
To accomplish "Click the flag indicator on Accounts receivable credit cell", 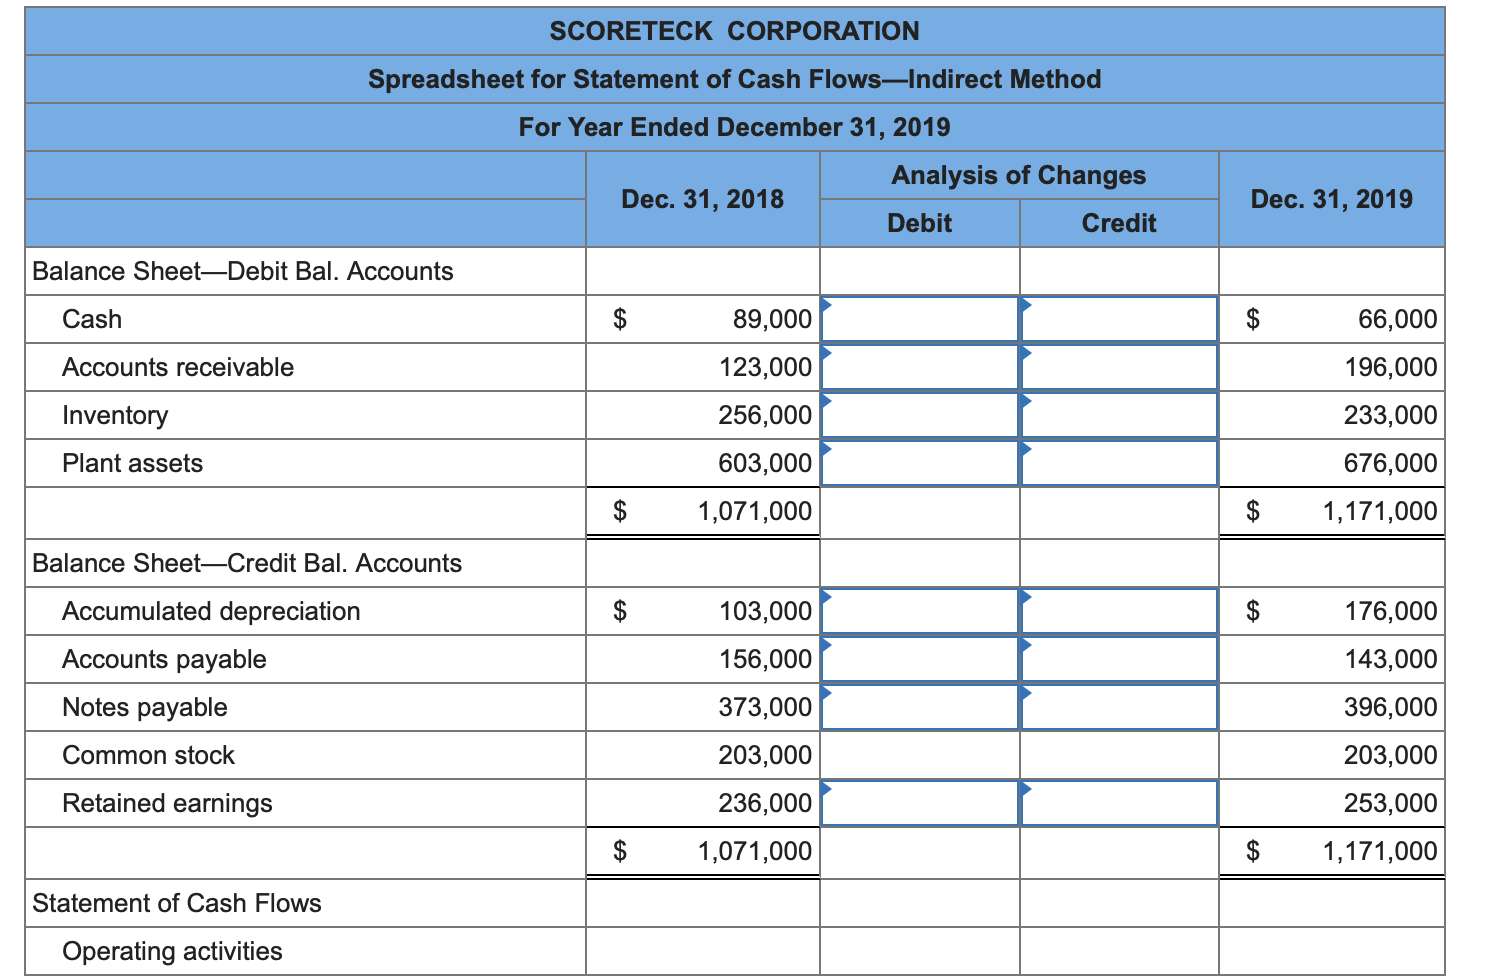I will (x=1025, y=353).
